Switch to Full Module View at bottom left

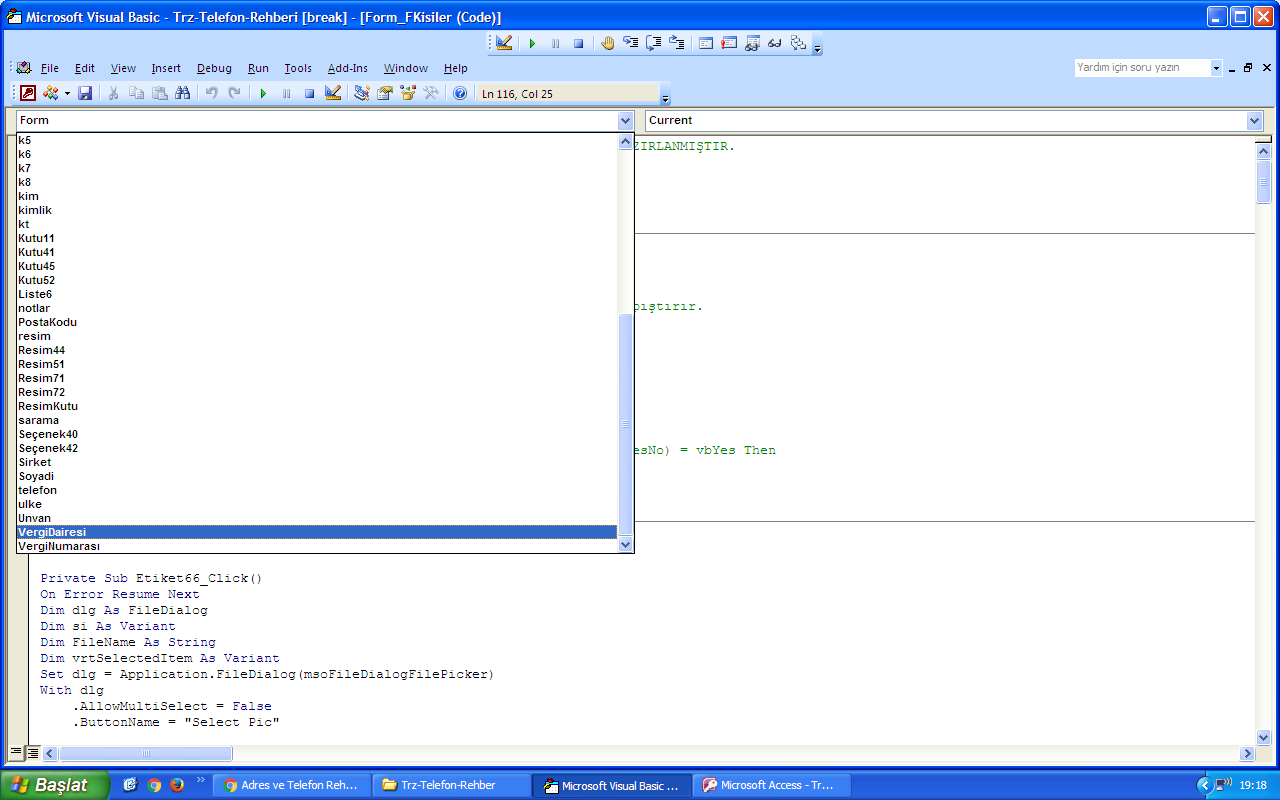coord(32,752)
